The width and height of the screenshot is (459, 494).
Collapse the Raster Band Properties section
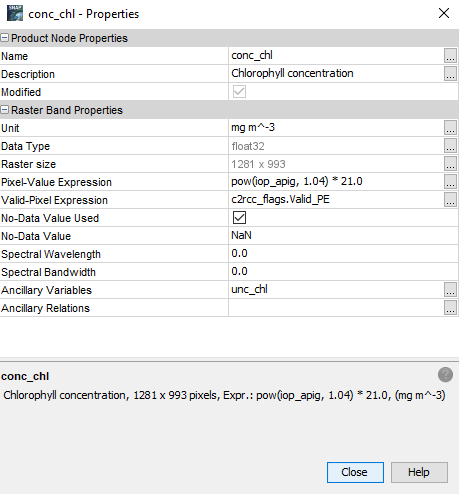(x=5, y=110)
